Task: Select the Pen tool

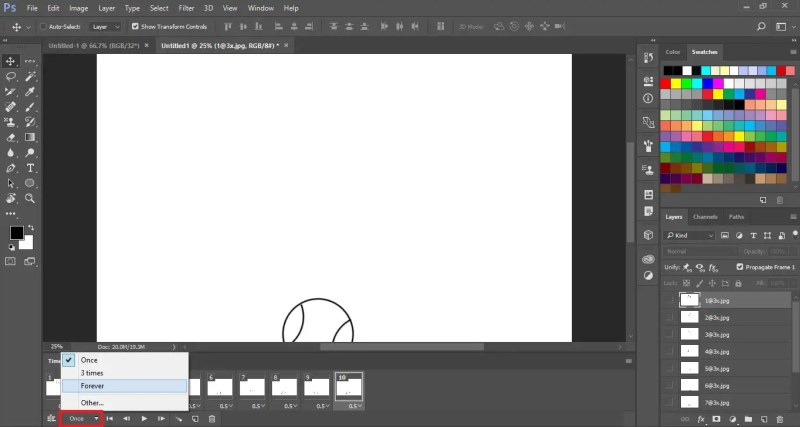Action: pyautogui.click(x=10, y=168)
